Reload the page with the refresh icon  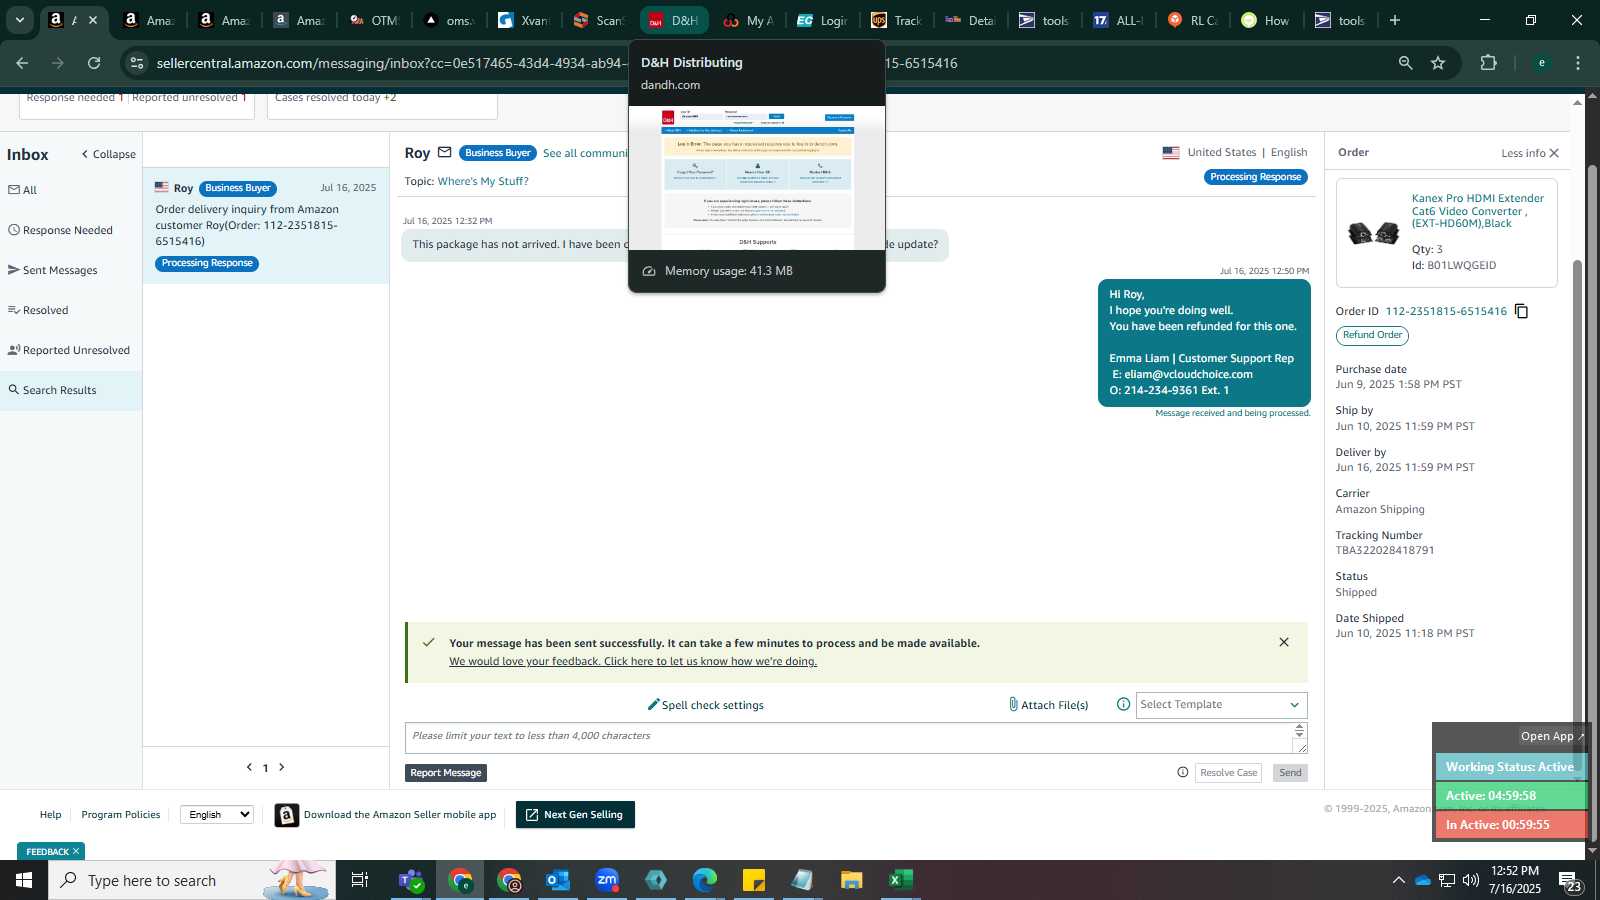pyautogui.click(x=94, y=63)
